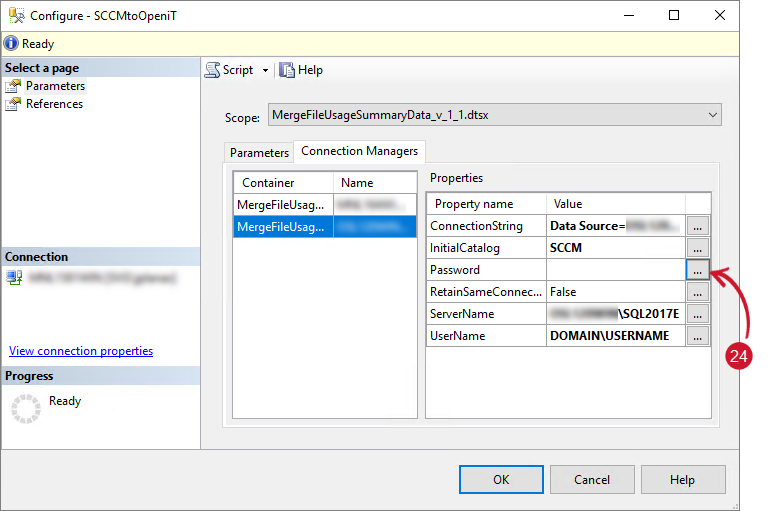Click the Progress spinner indicator

[x=26, y=409]
